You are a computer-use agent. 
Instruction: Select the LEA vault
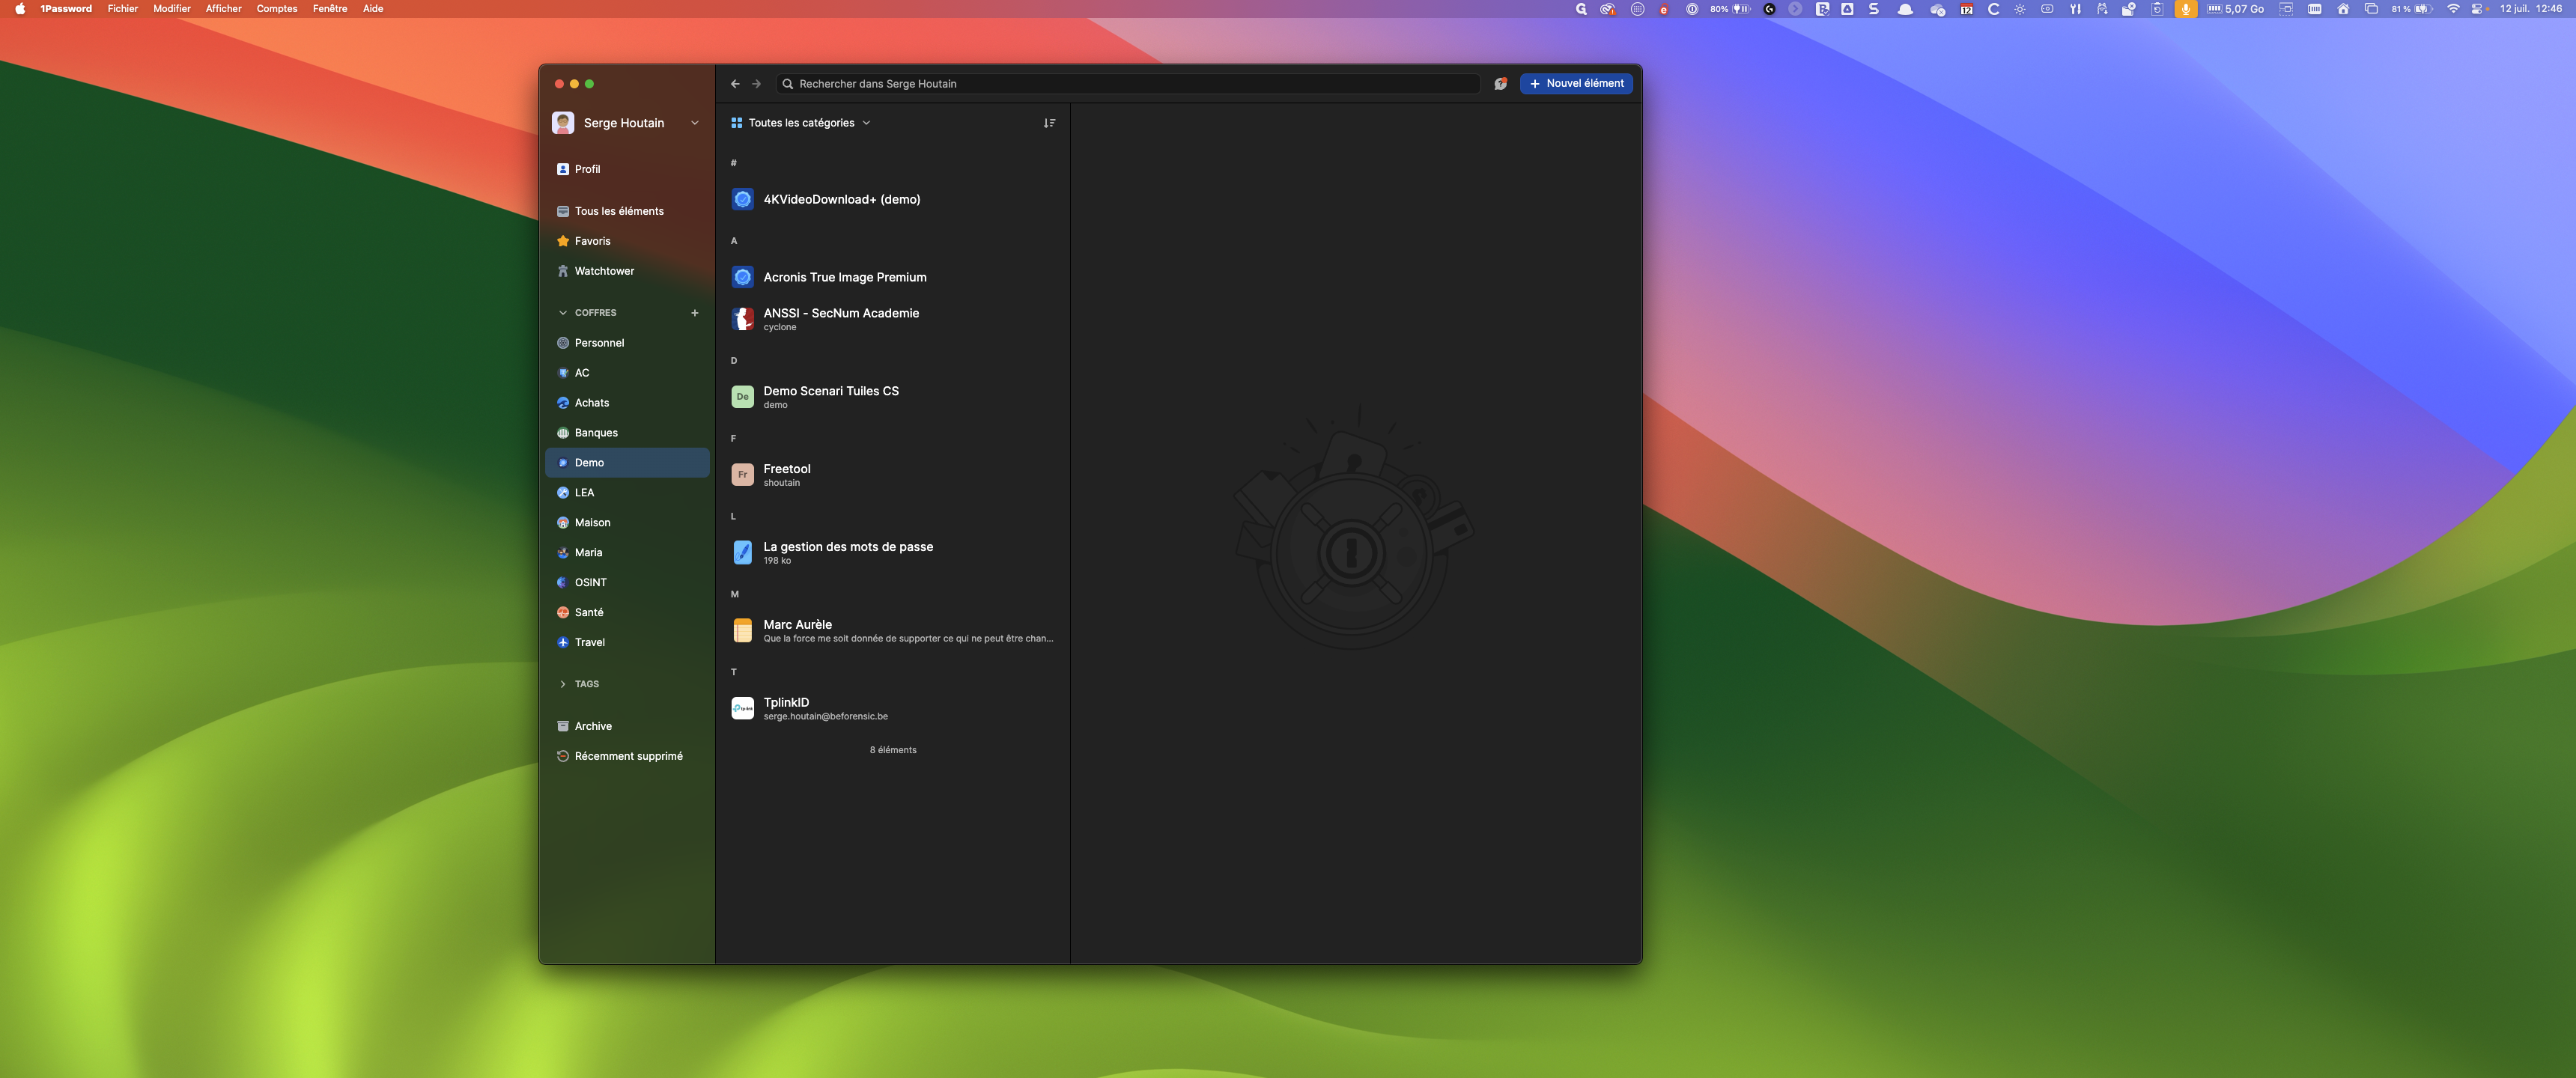click(627, 493)
